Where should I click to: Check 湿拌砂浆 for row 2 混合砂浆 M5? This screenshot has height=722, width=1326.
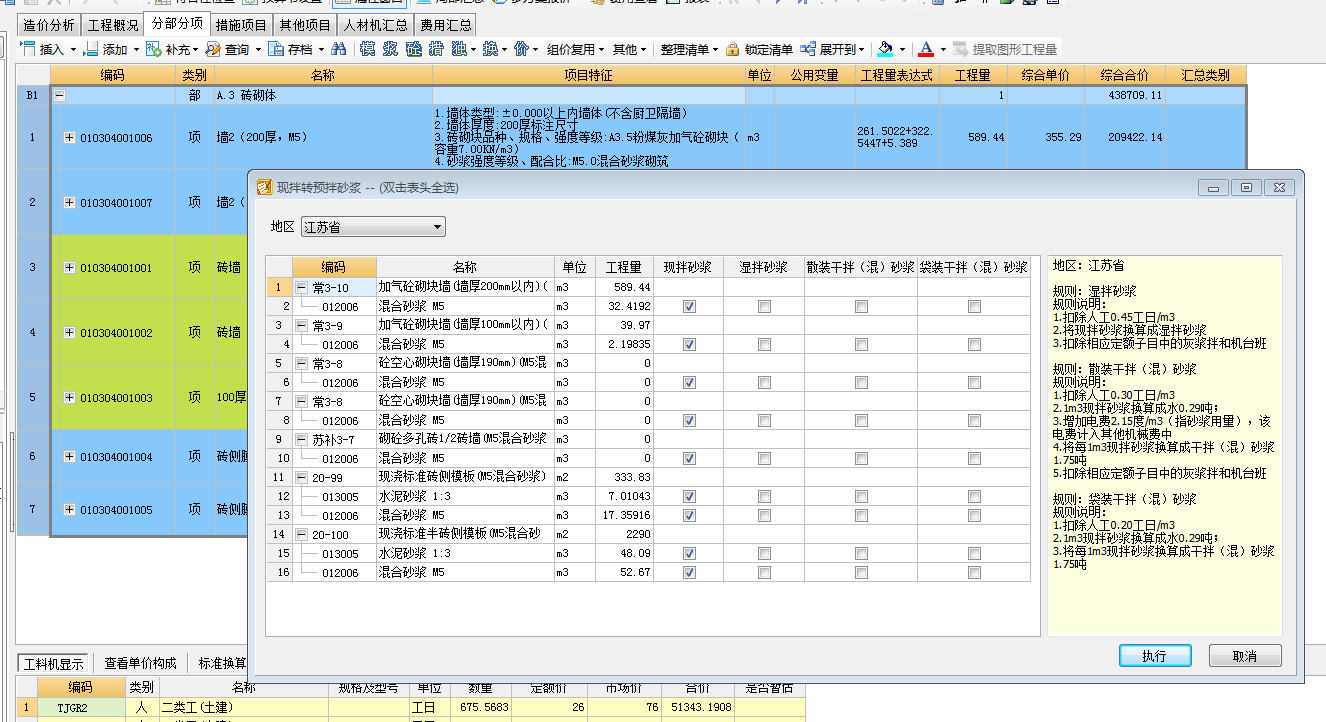point(764,307)
